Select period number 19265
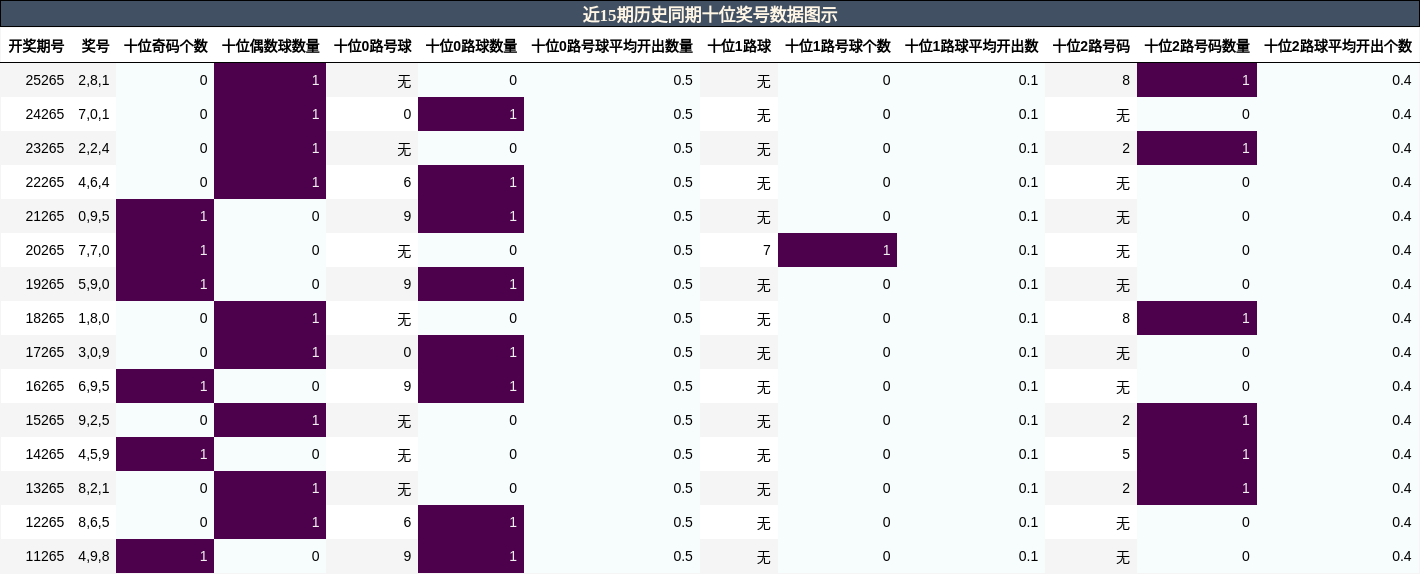The width and height of the screenshot is (1420, 574). click(x=45, y=284)
